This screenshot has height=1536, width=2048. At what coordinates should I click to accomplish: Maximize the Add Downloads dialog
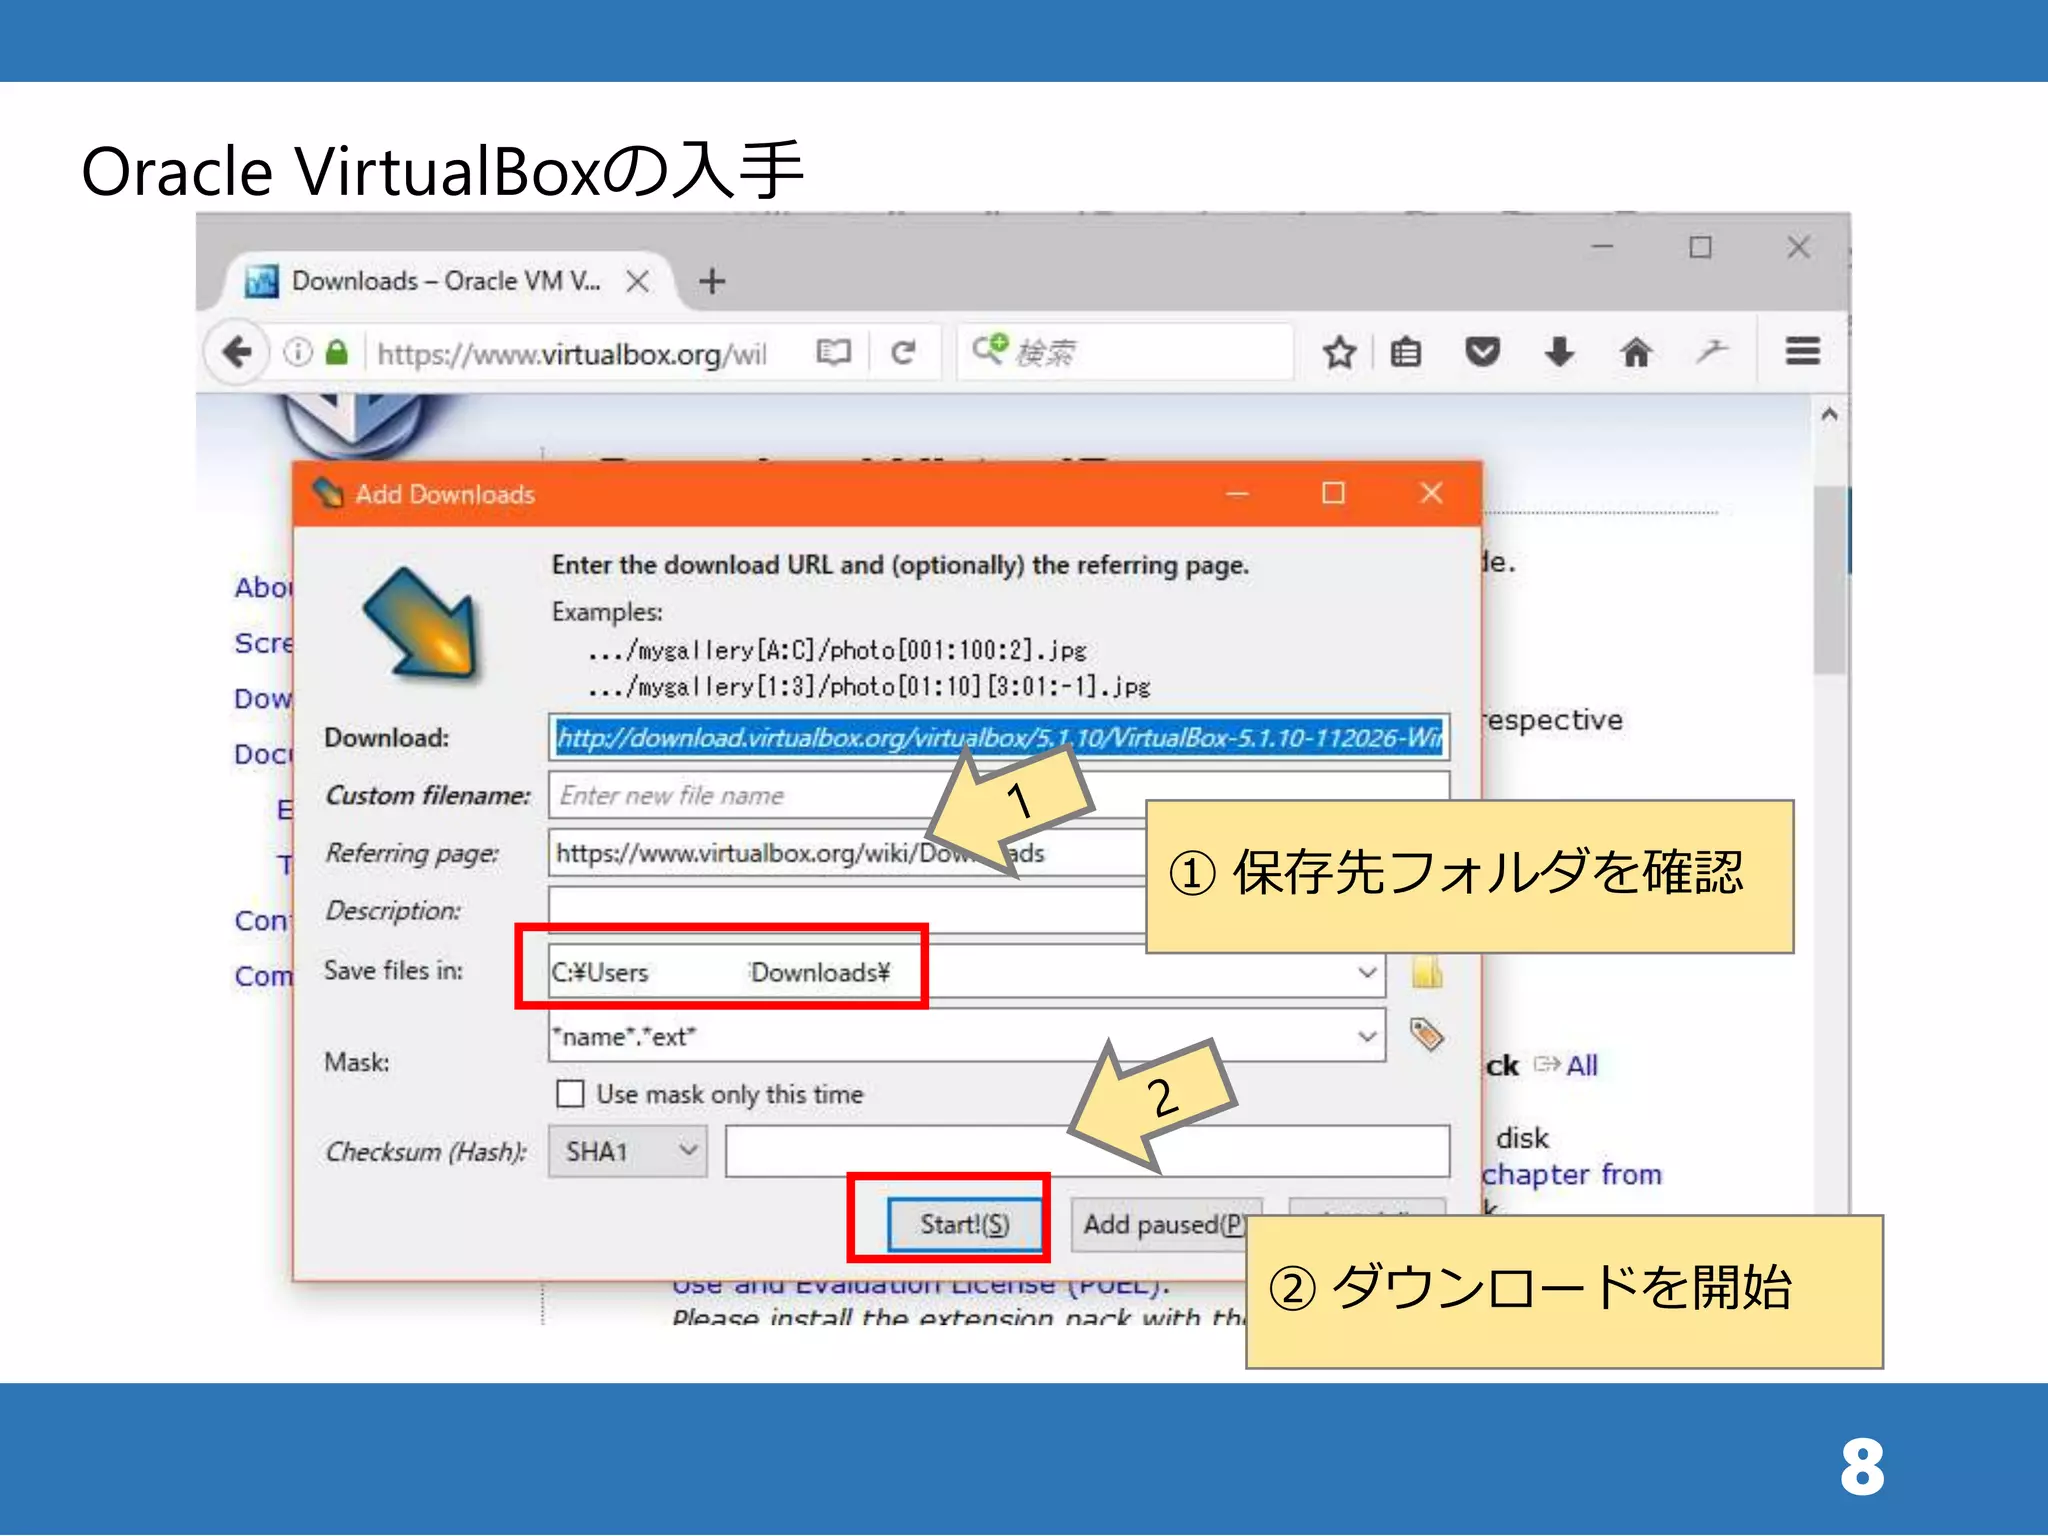pos(1333,493)
